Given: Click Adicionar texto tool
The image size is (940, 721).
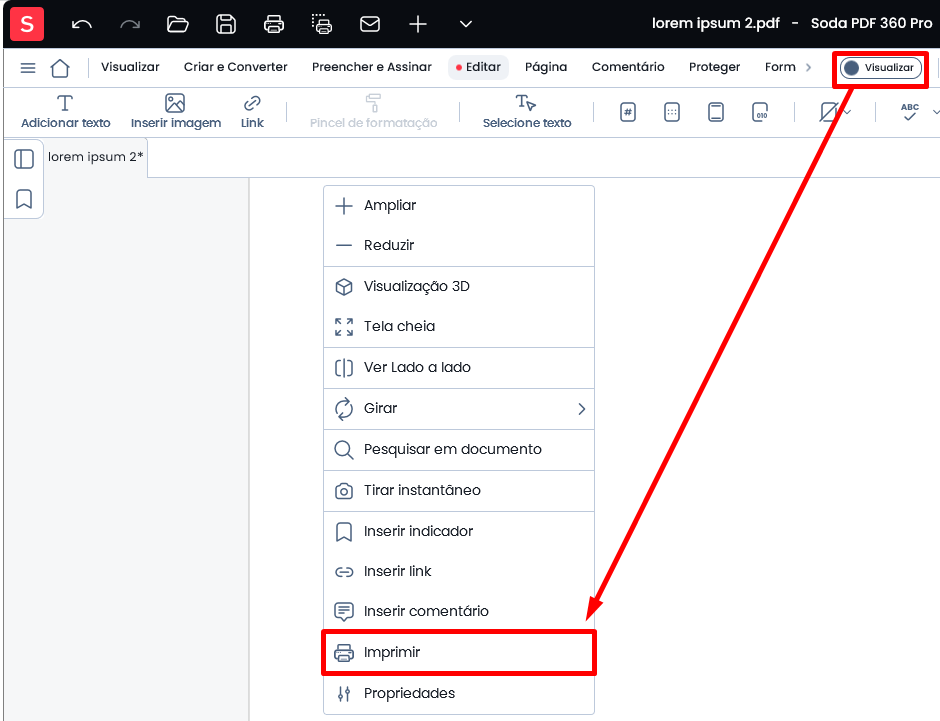Looking at the screenshot, I should point(66,112).
